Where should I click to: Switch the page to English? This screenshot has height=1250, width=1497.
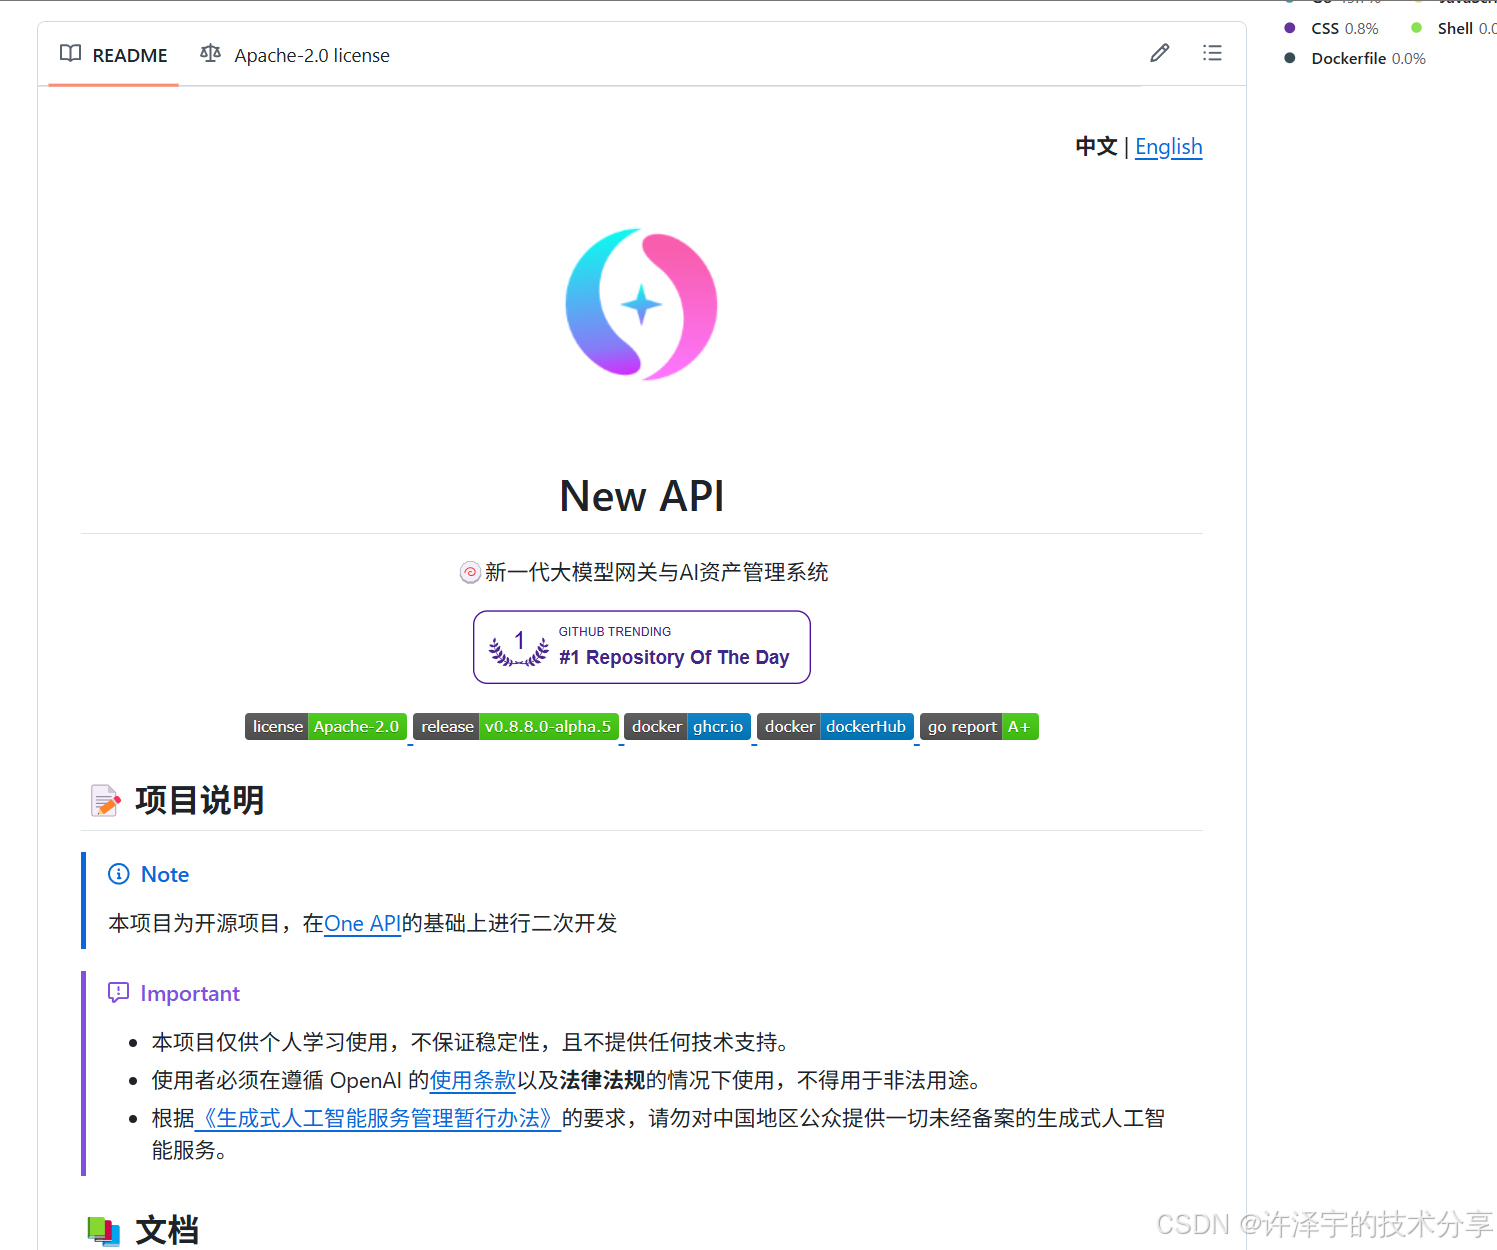coord(1168,146)
